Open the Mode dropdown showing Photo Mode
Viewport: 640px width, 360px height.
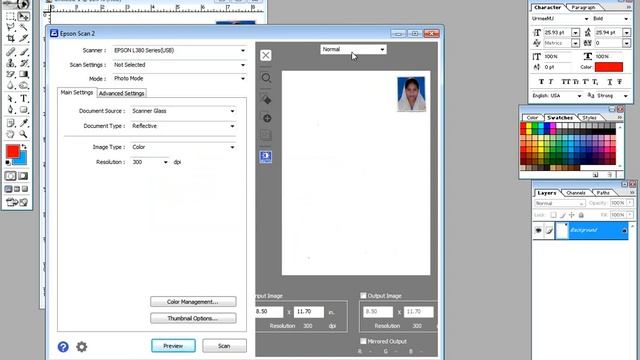[179, 78]
